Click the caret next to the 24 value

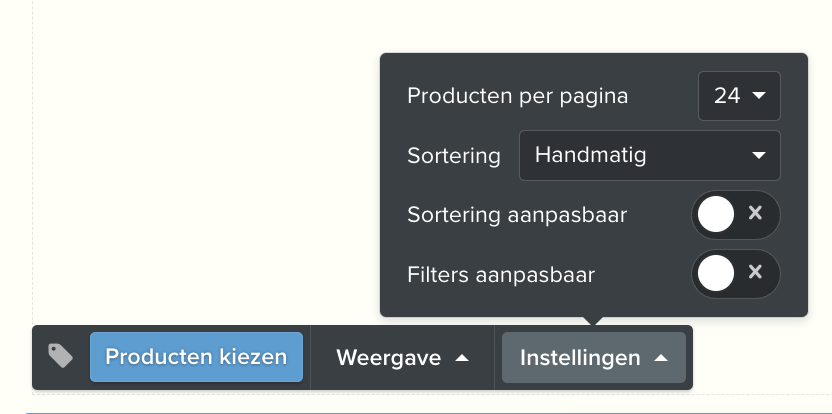tap(759, 96)
